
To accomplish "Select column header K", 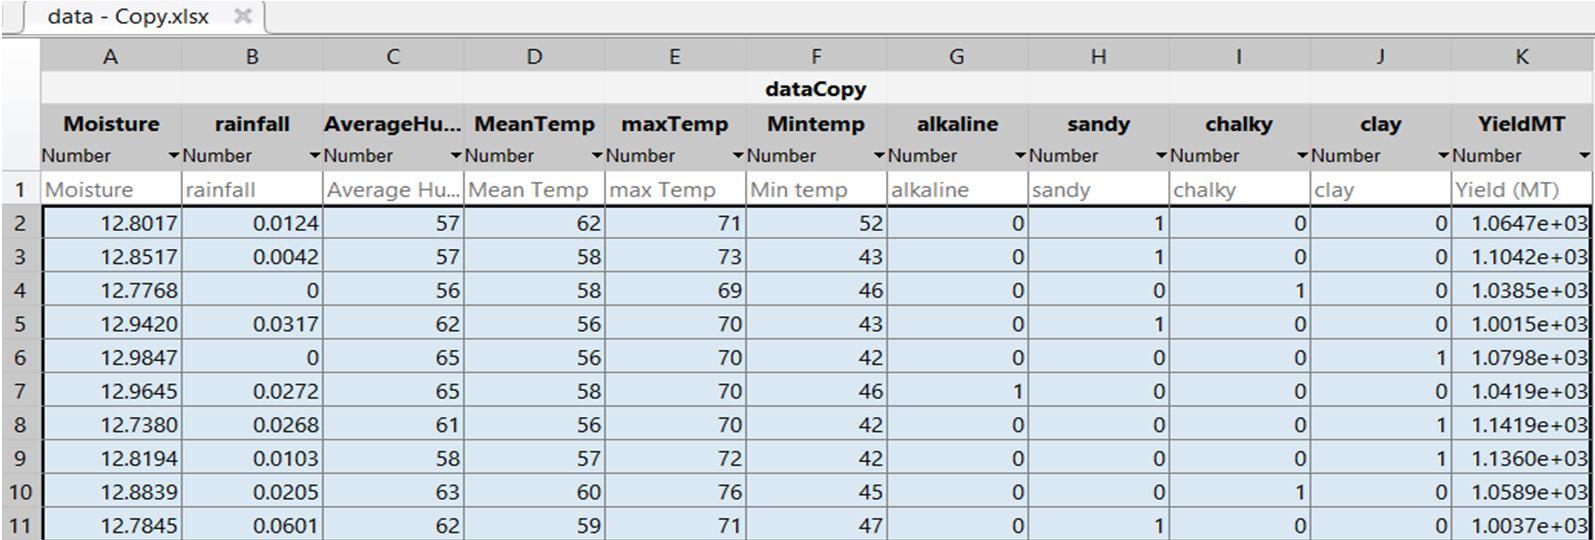I will point(1521,57).
